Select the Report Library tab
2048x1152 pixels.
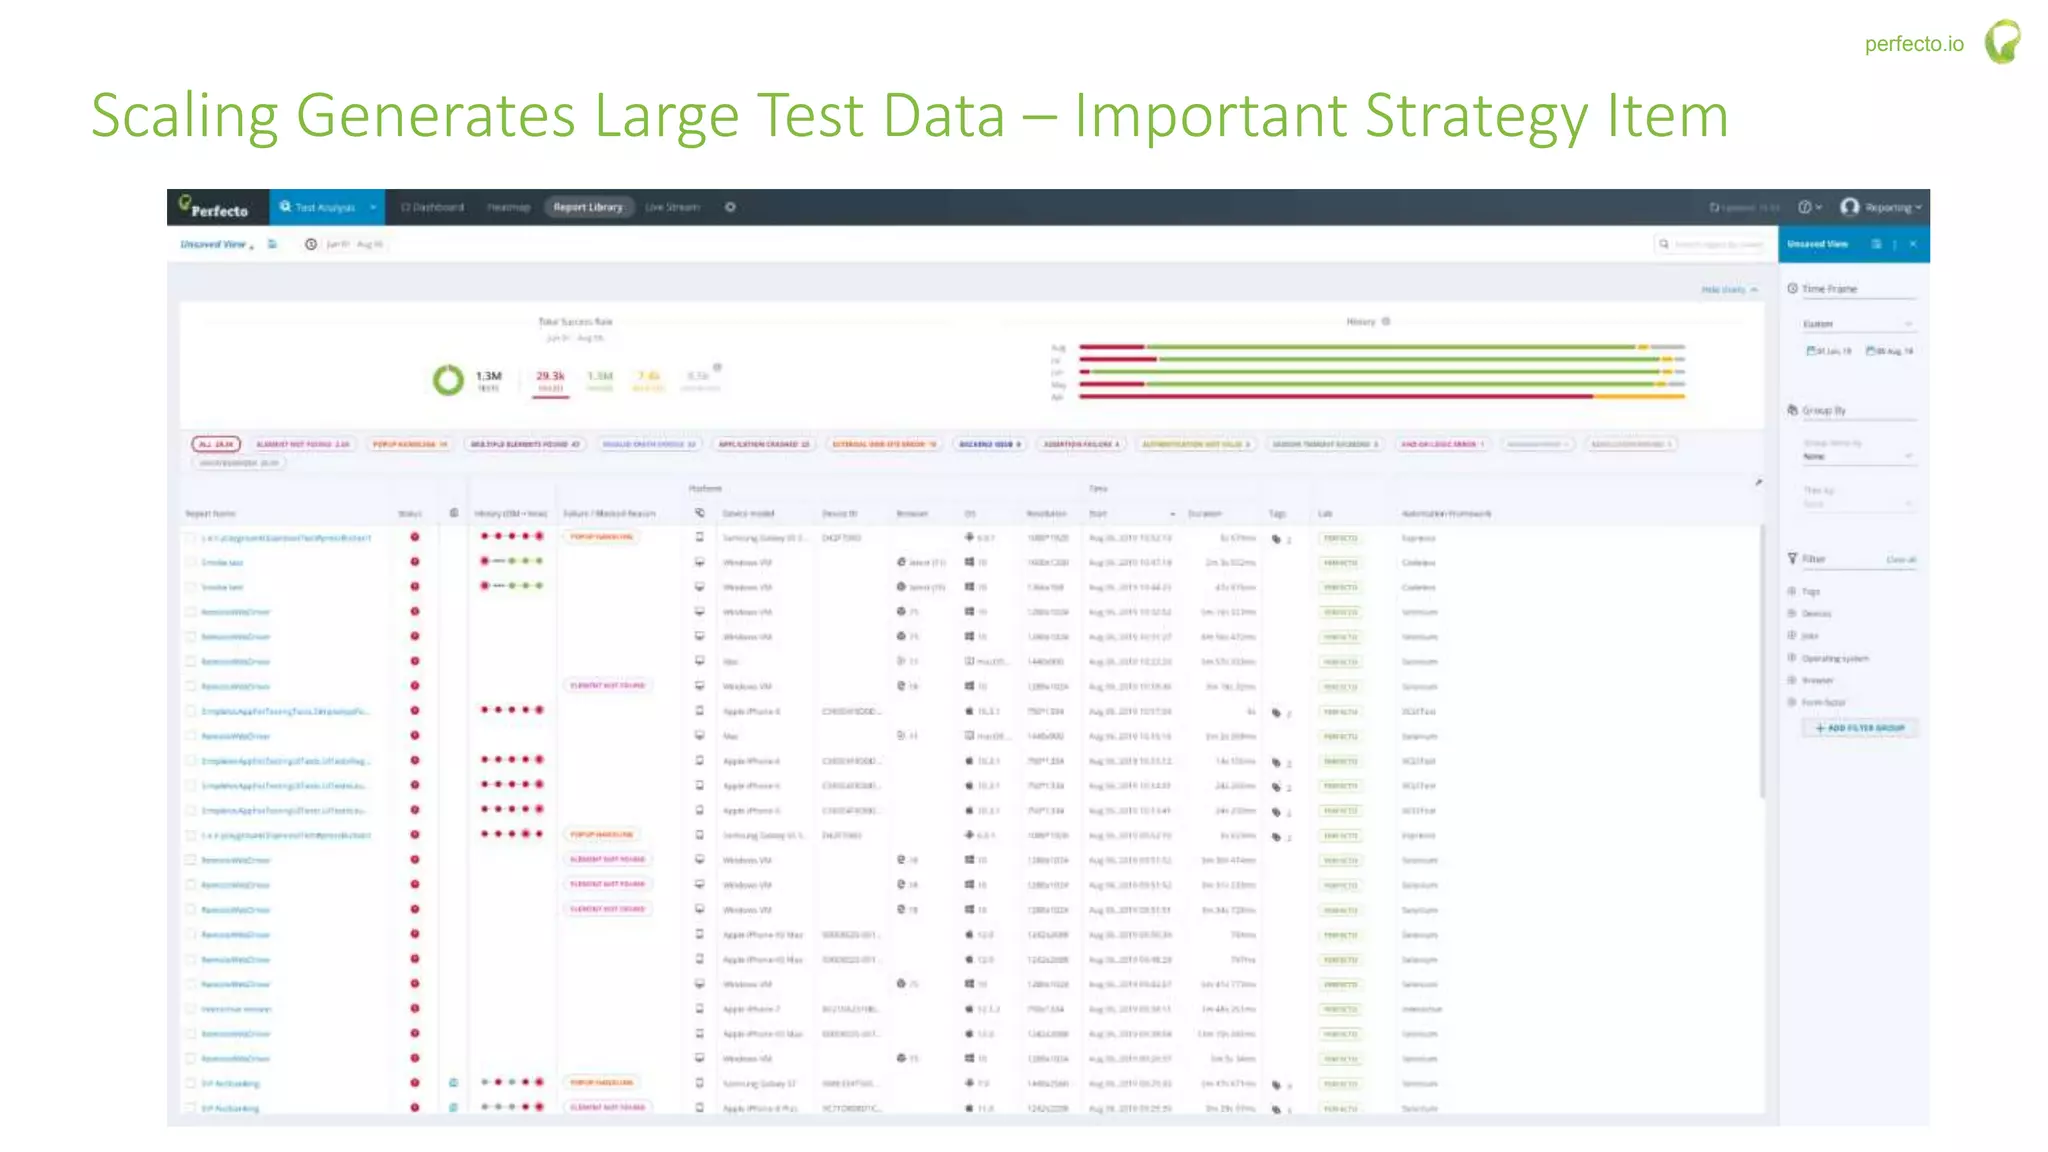[x=589, y=207]
